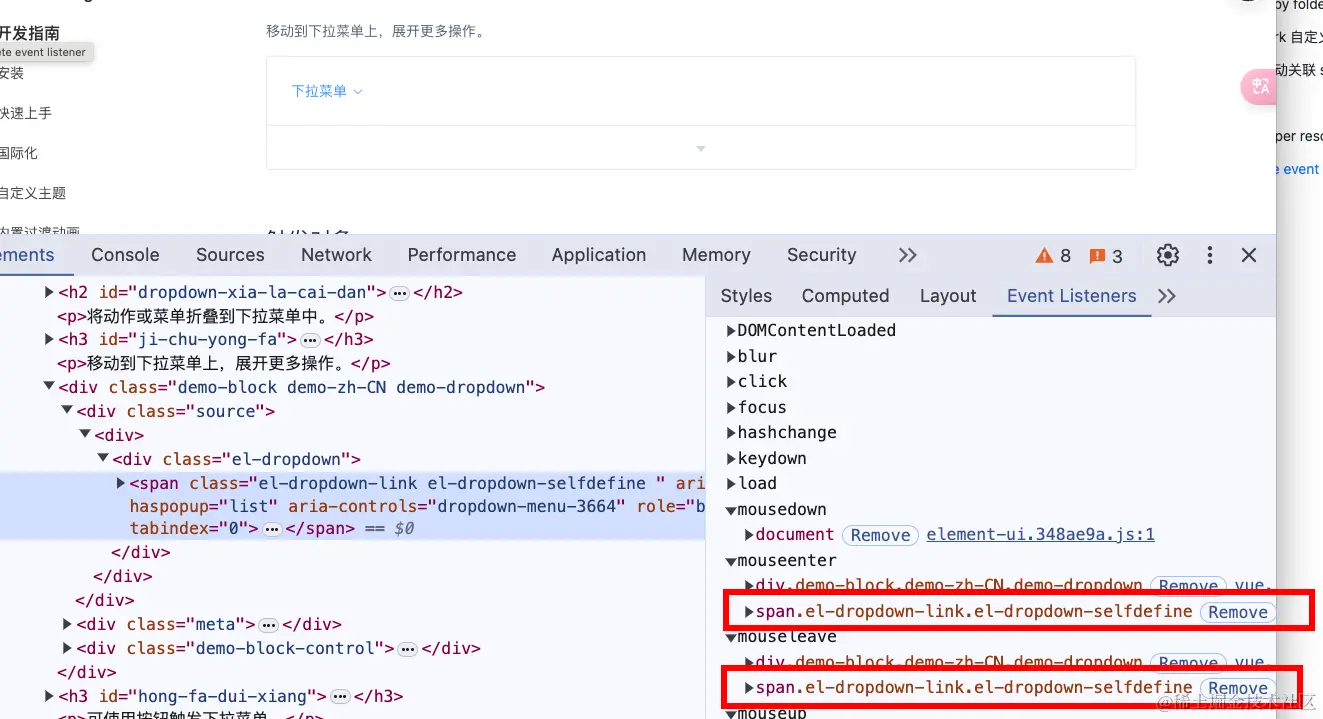Expand the ellipsis in the h2 dropdown element

[400, 293]
